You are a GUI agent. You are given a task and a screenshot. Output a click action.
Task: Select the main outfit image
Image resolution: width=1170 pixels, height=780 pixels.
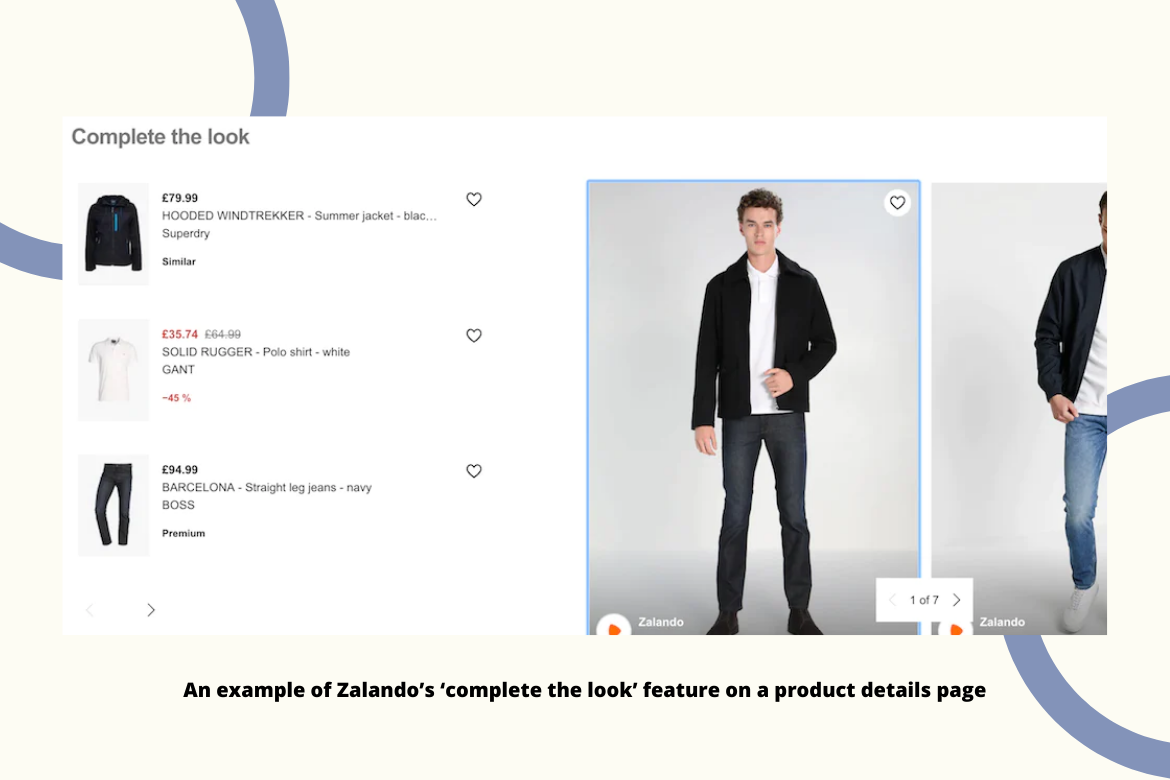click(x=754, y=408)
